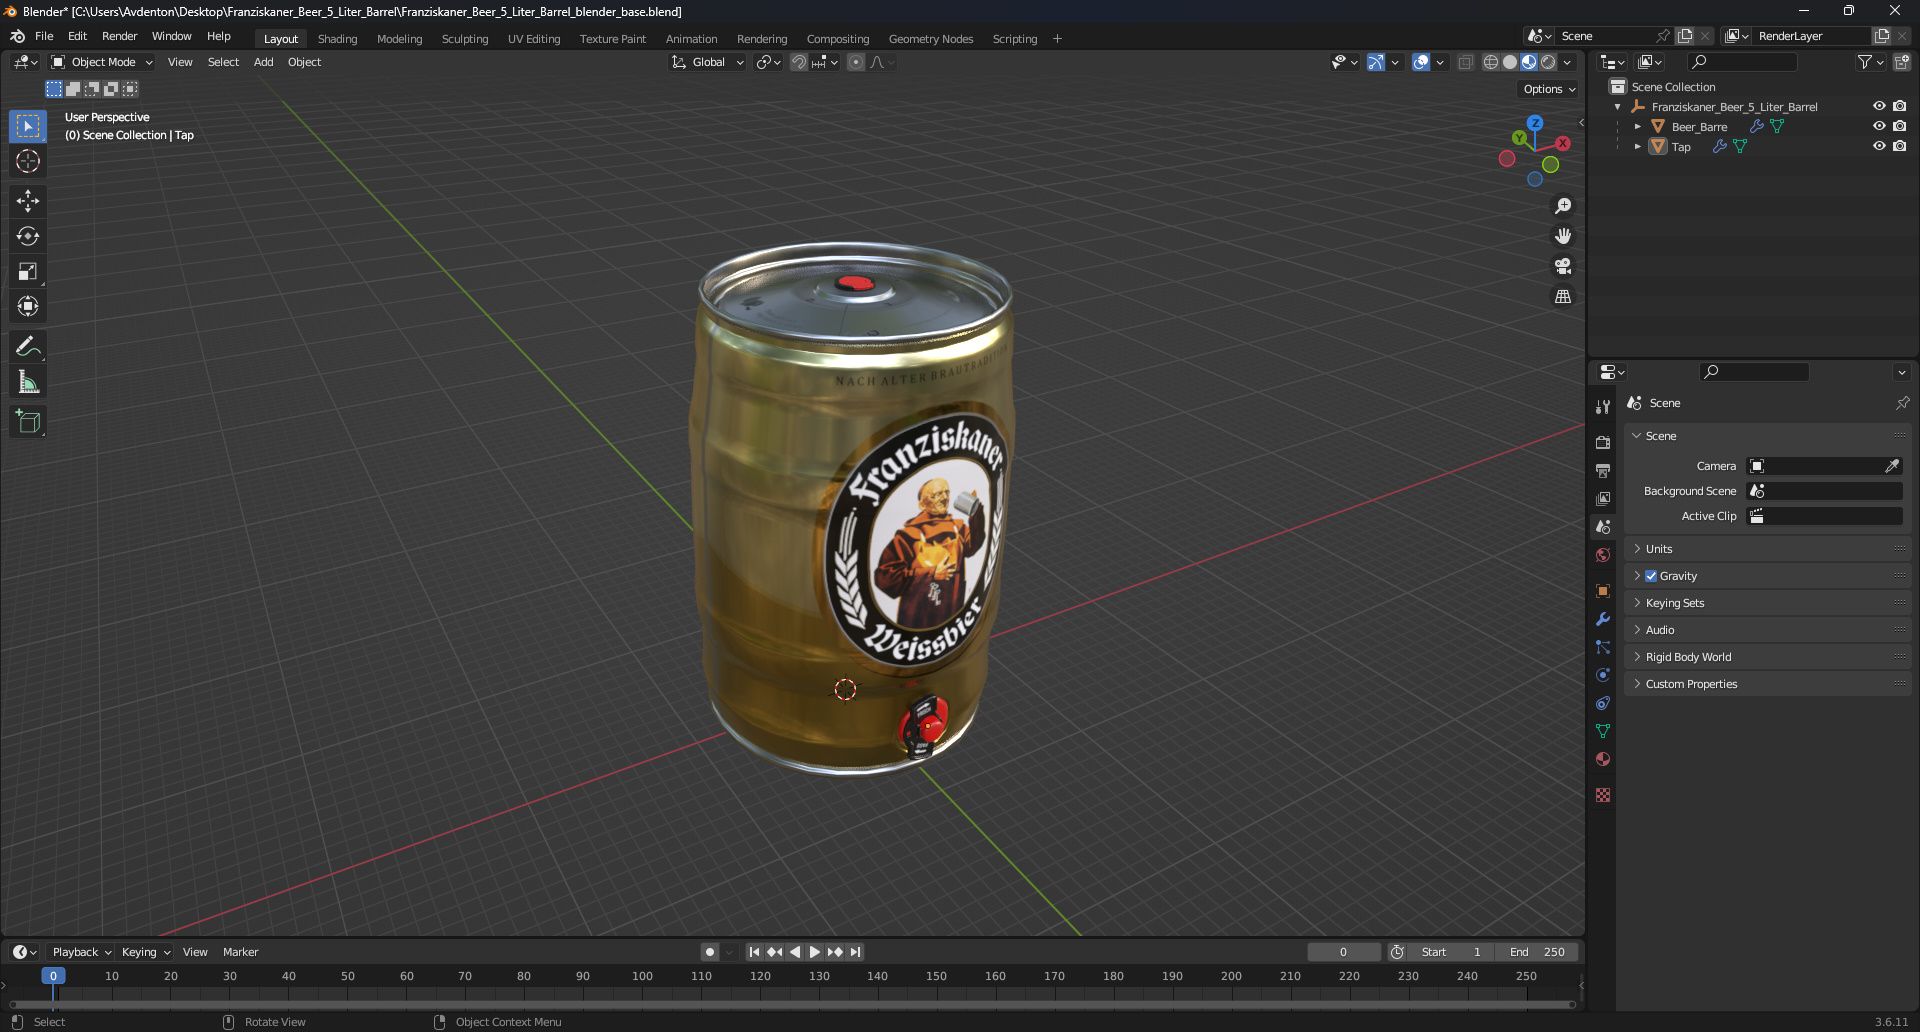Switch perspective/orthographic grid icon

pos(1563,296)
